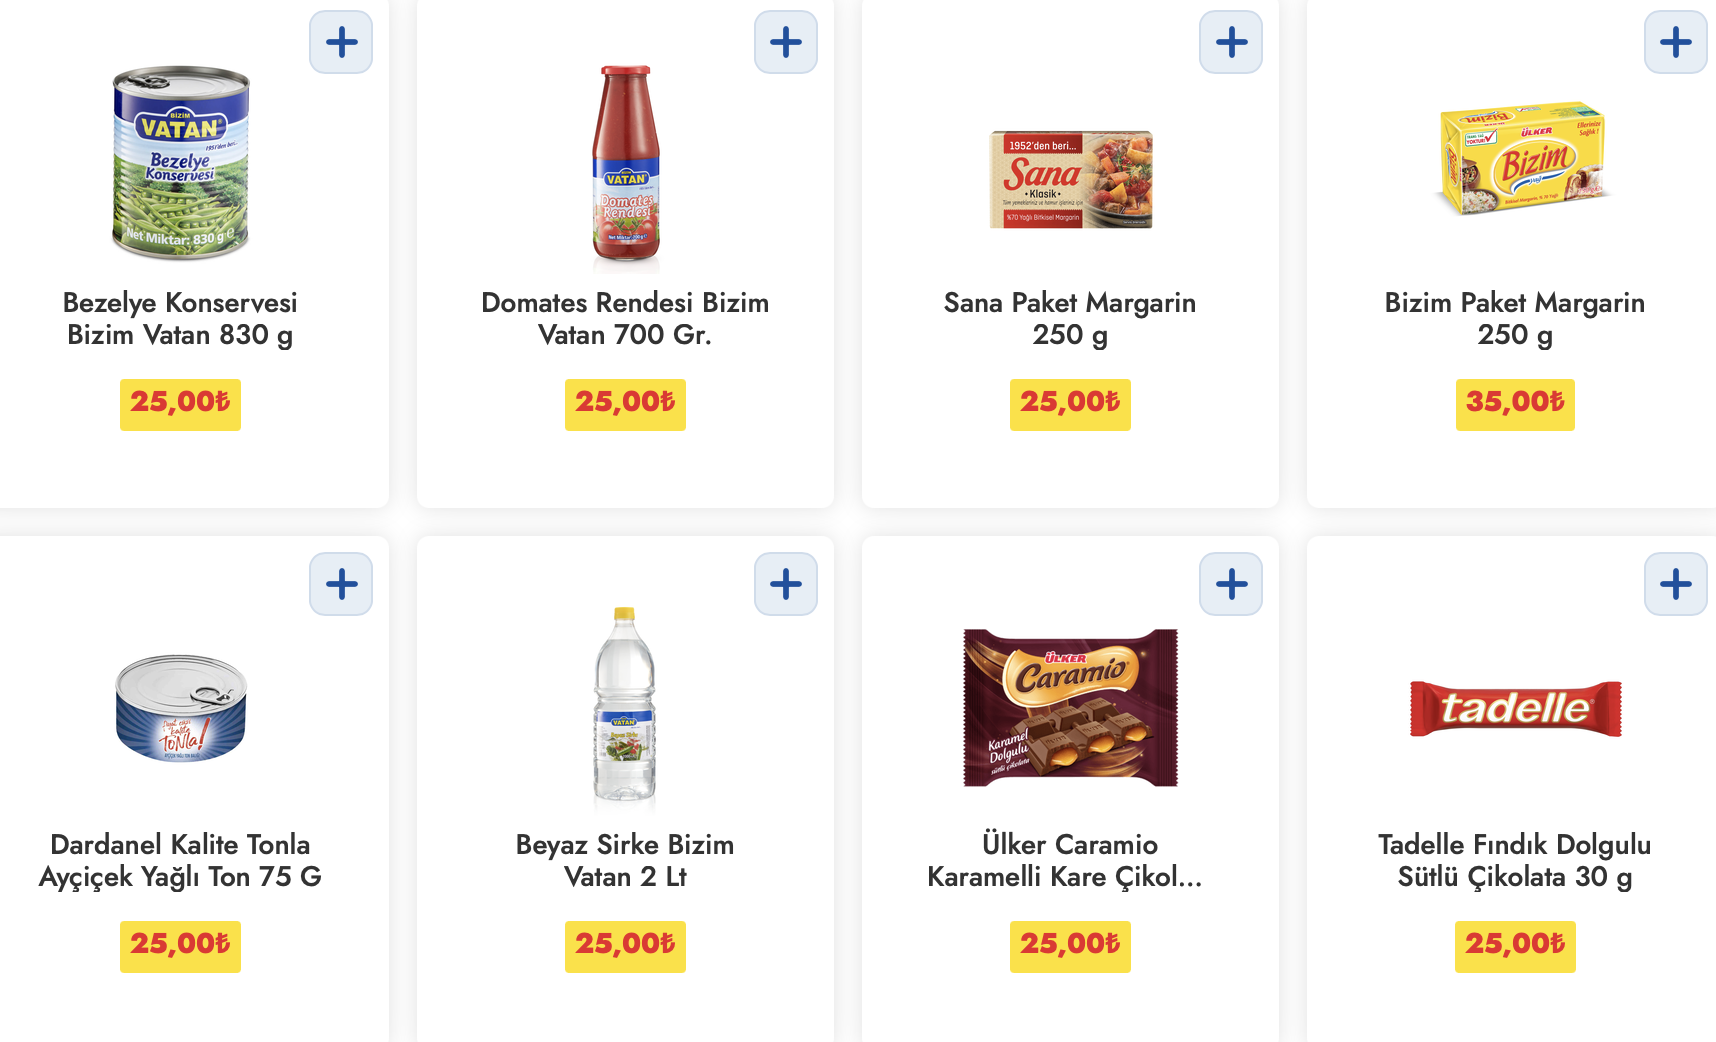
Task: Open Bizim Paket Margarin 250 g title
Action: [1515, 318]
